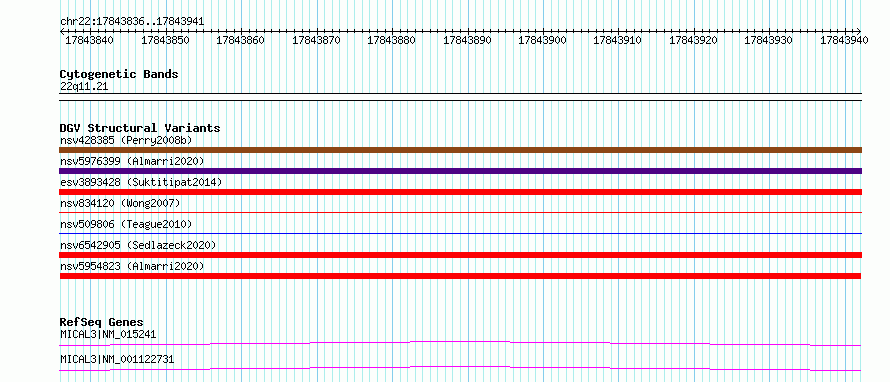This screenshot has width=890, height=382.
Task: Click the magenta MICAL3 NM_015241 gene line
Action: pyautogui.click(x=460, y=343)
